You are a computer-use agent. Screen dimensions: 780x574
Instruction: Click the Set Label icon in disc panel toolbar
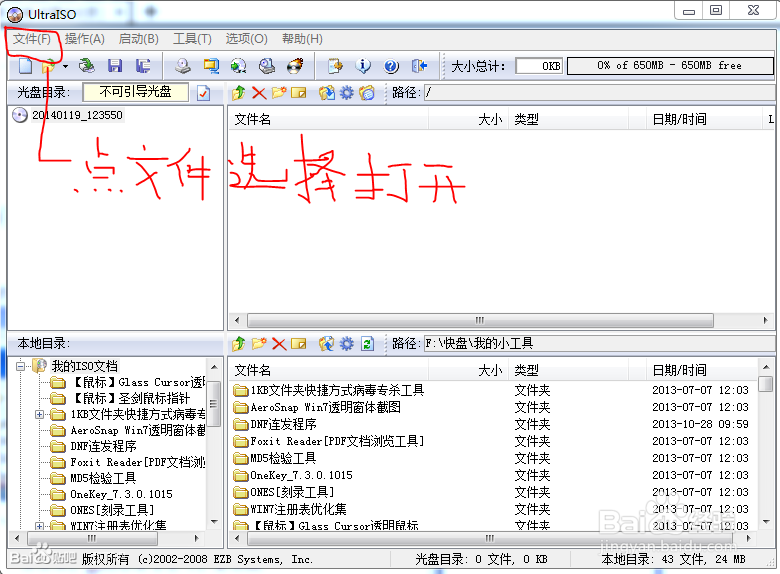pos(367,93)
